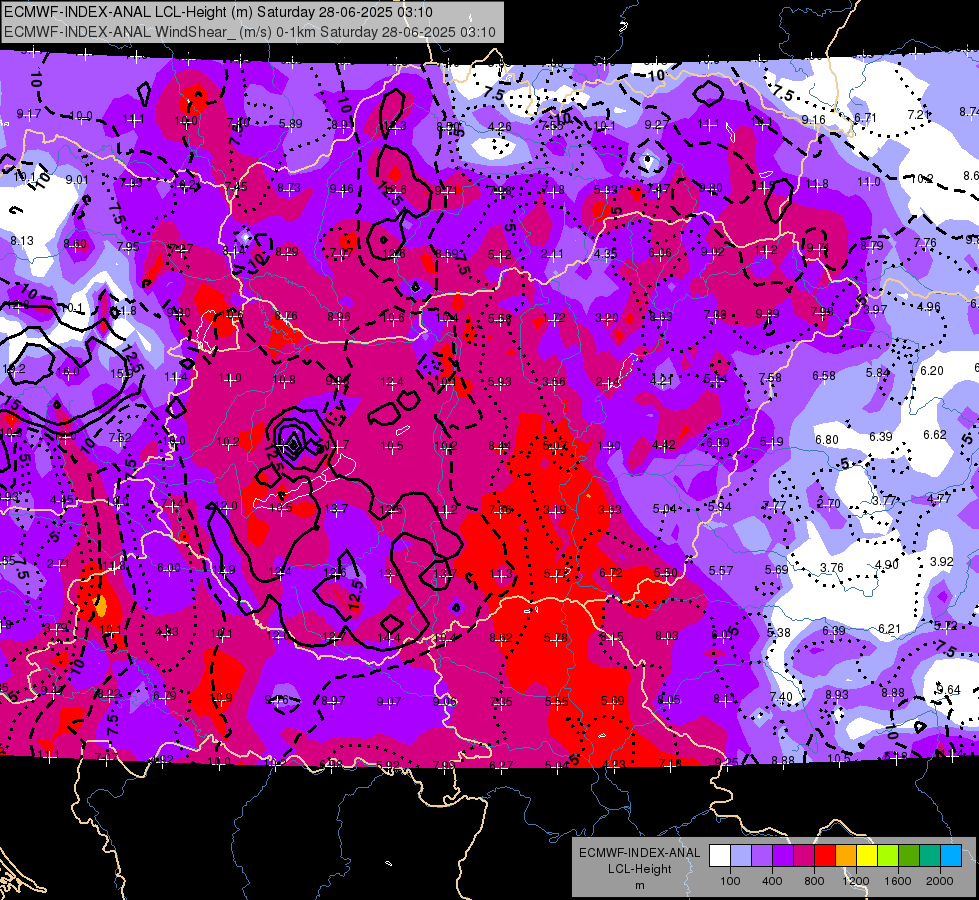Click the wind shear value 6.71
Image resolution: width=979 pixels, height=900 pixels.
coord(865,117)
